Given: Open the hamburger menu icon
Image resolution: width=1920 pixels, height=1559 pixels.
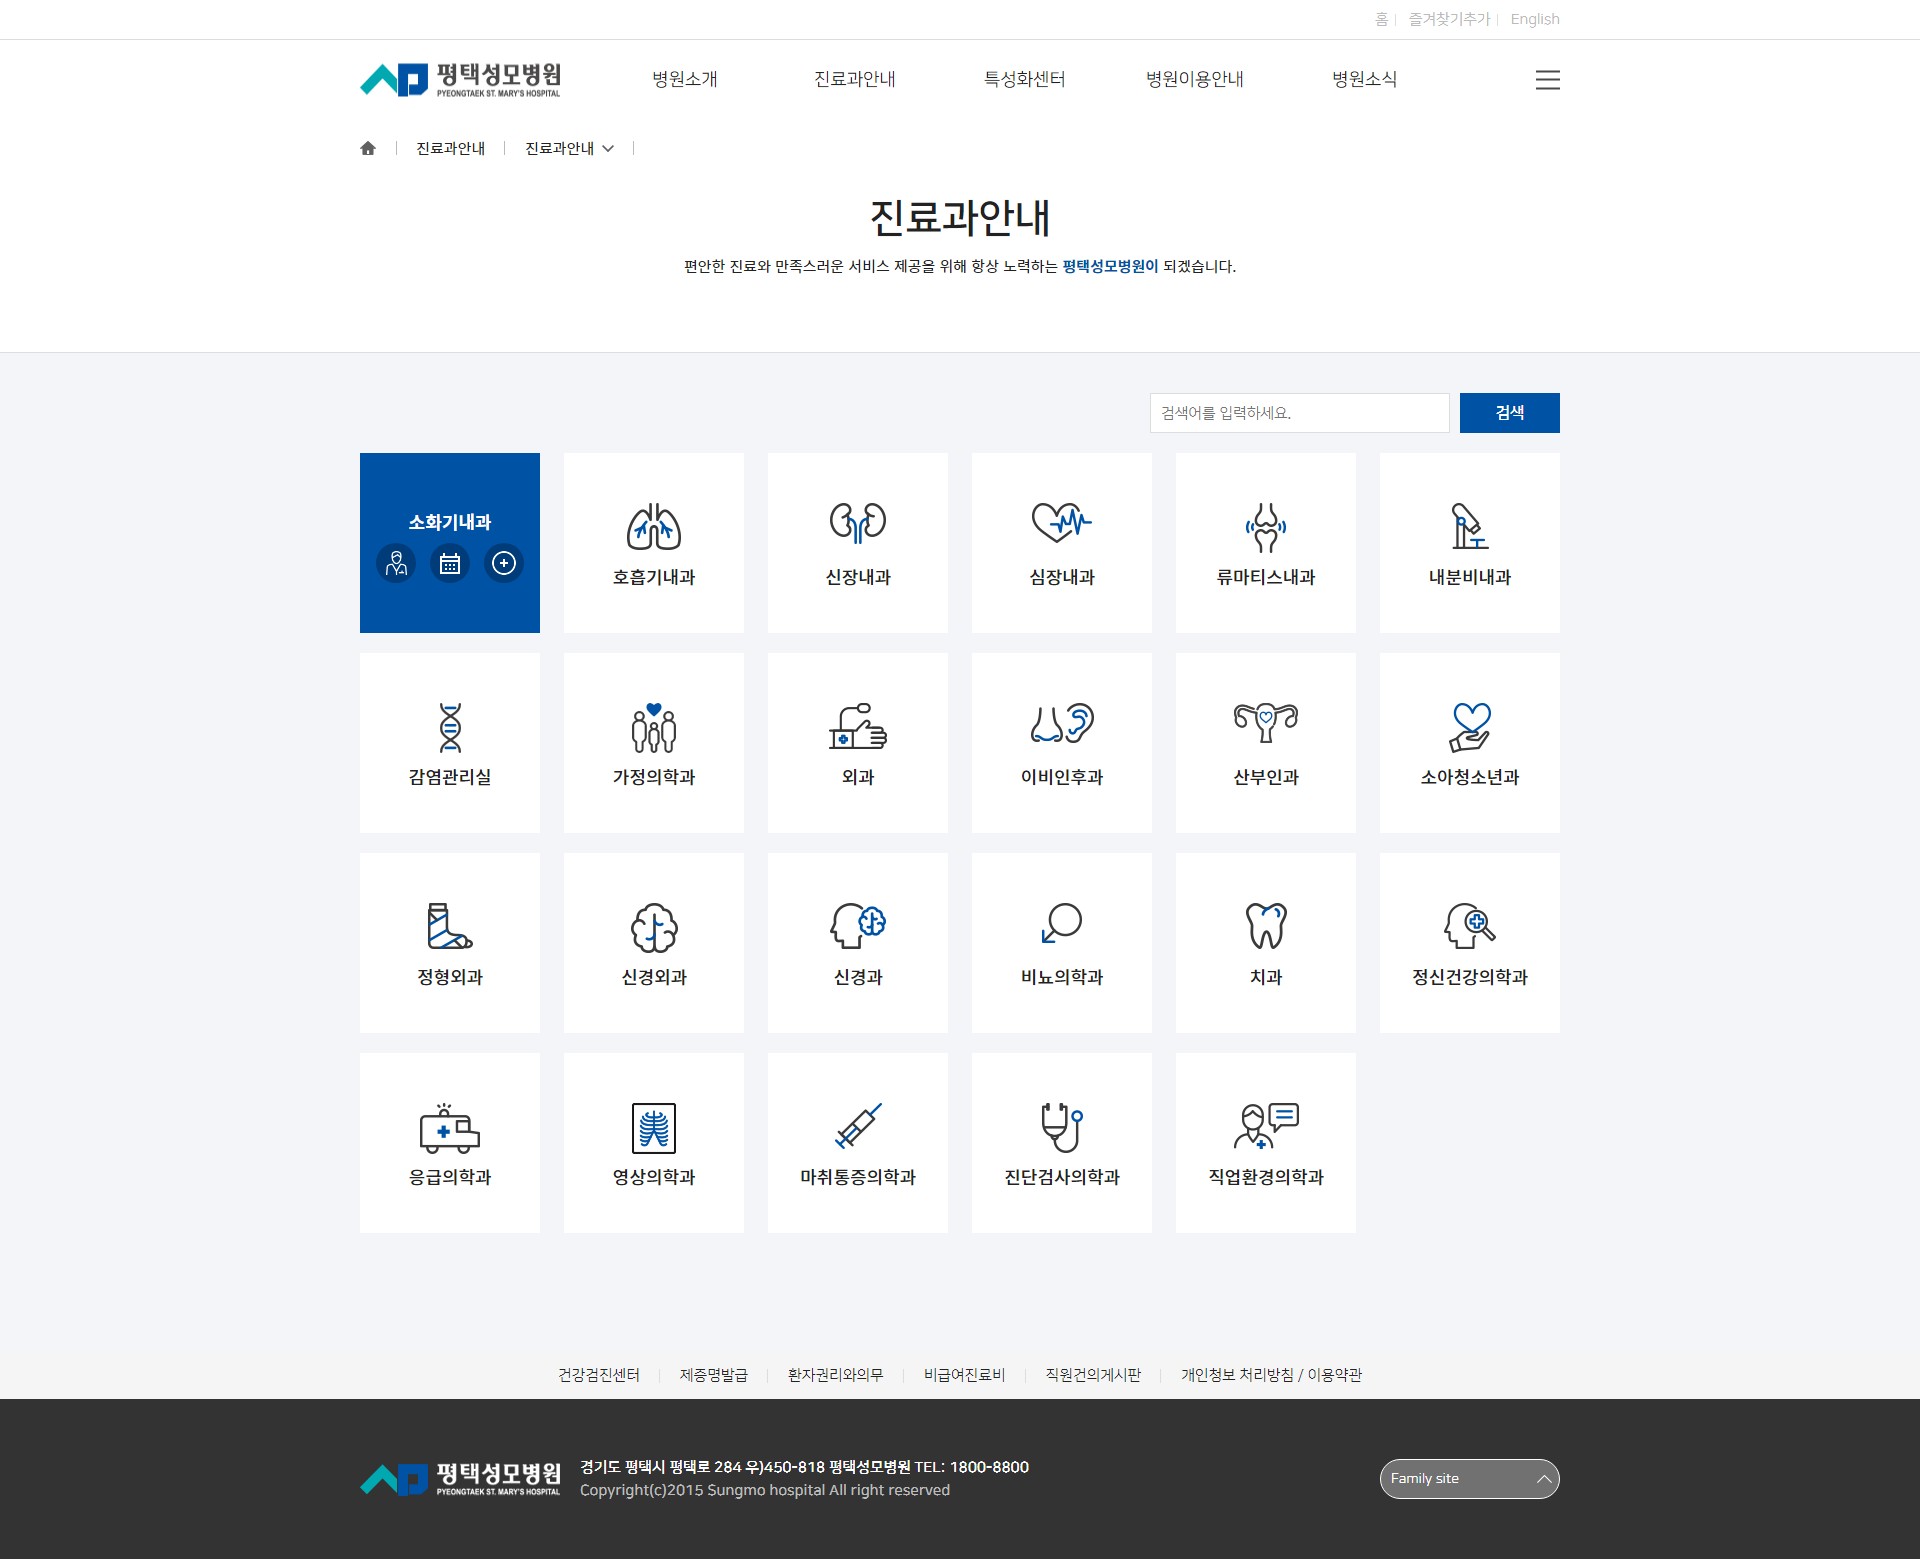Looking at the screenshot, I should (x=1547, y=80).
